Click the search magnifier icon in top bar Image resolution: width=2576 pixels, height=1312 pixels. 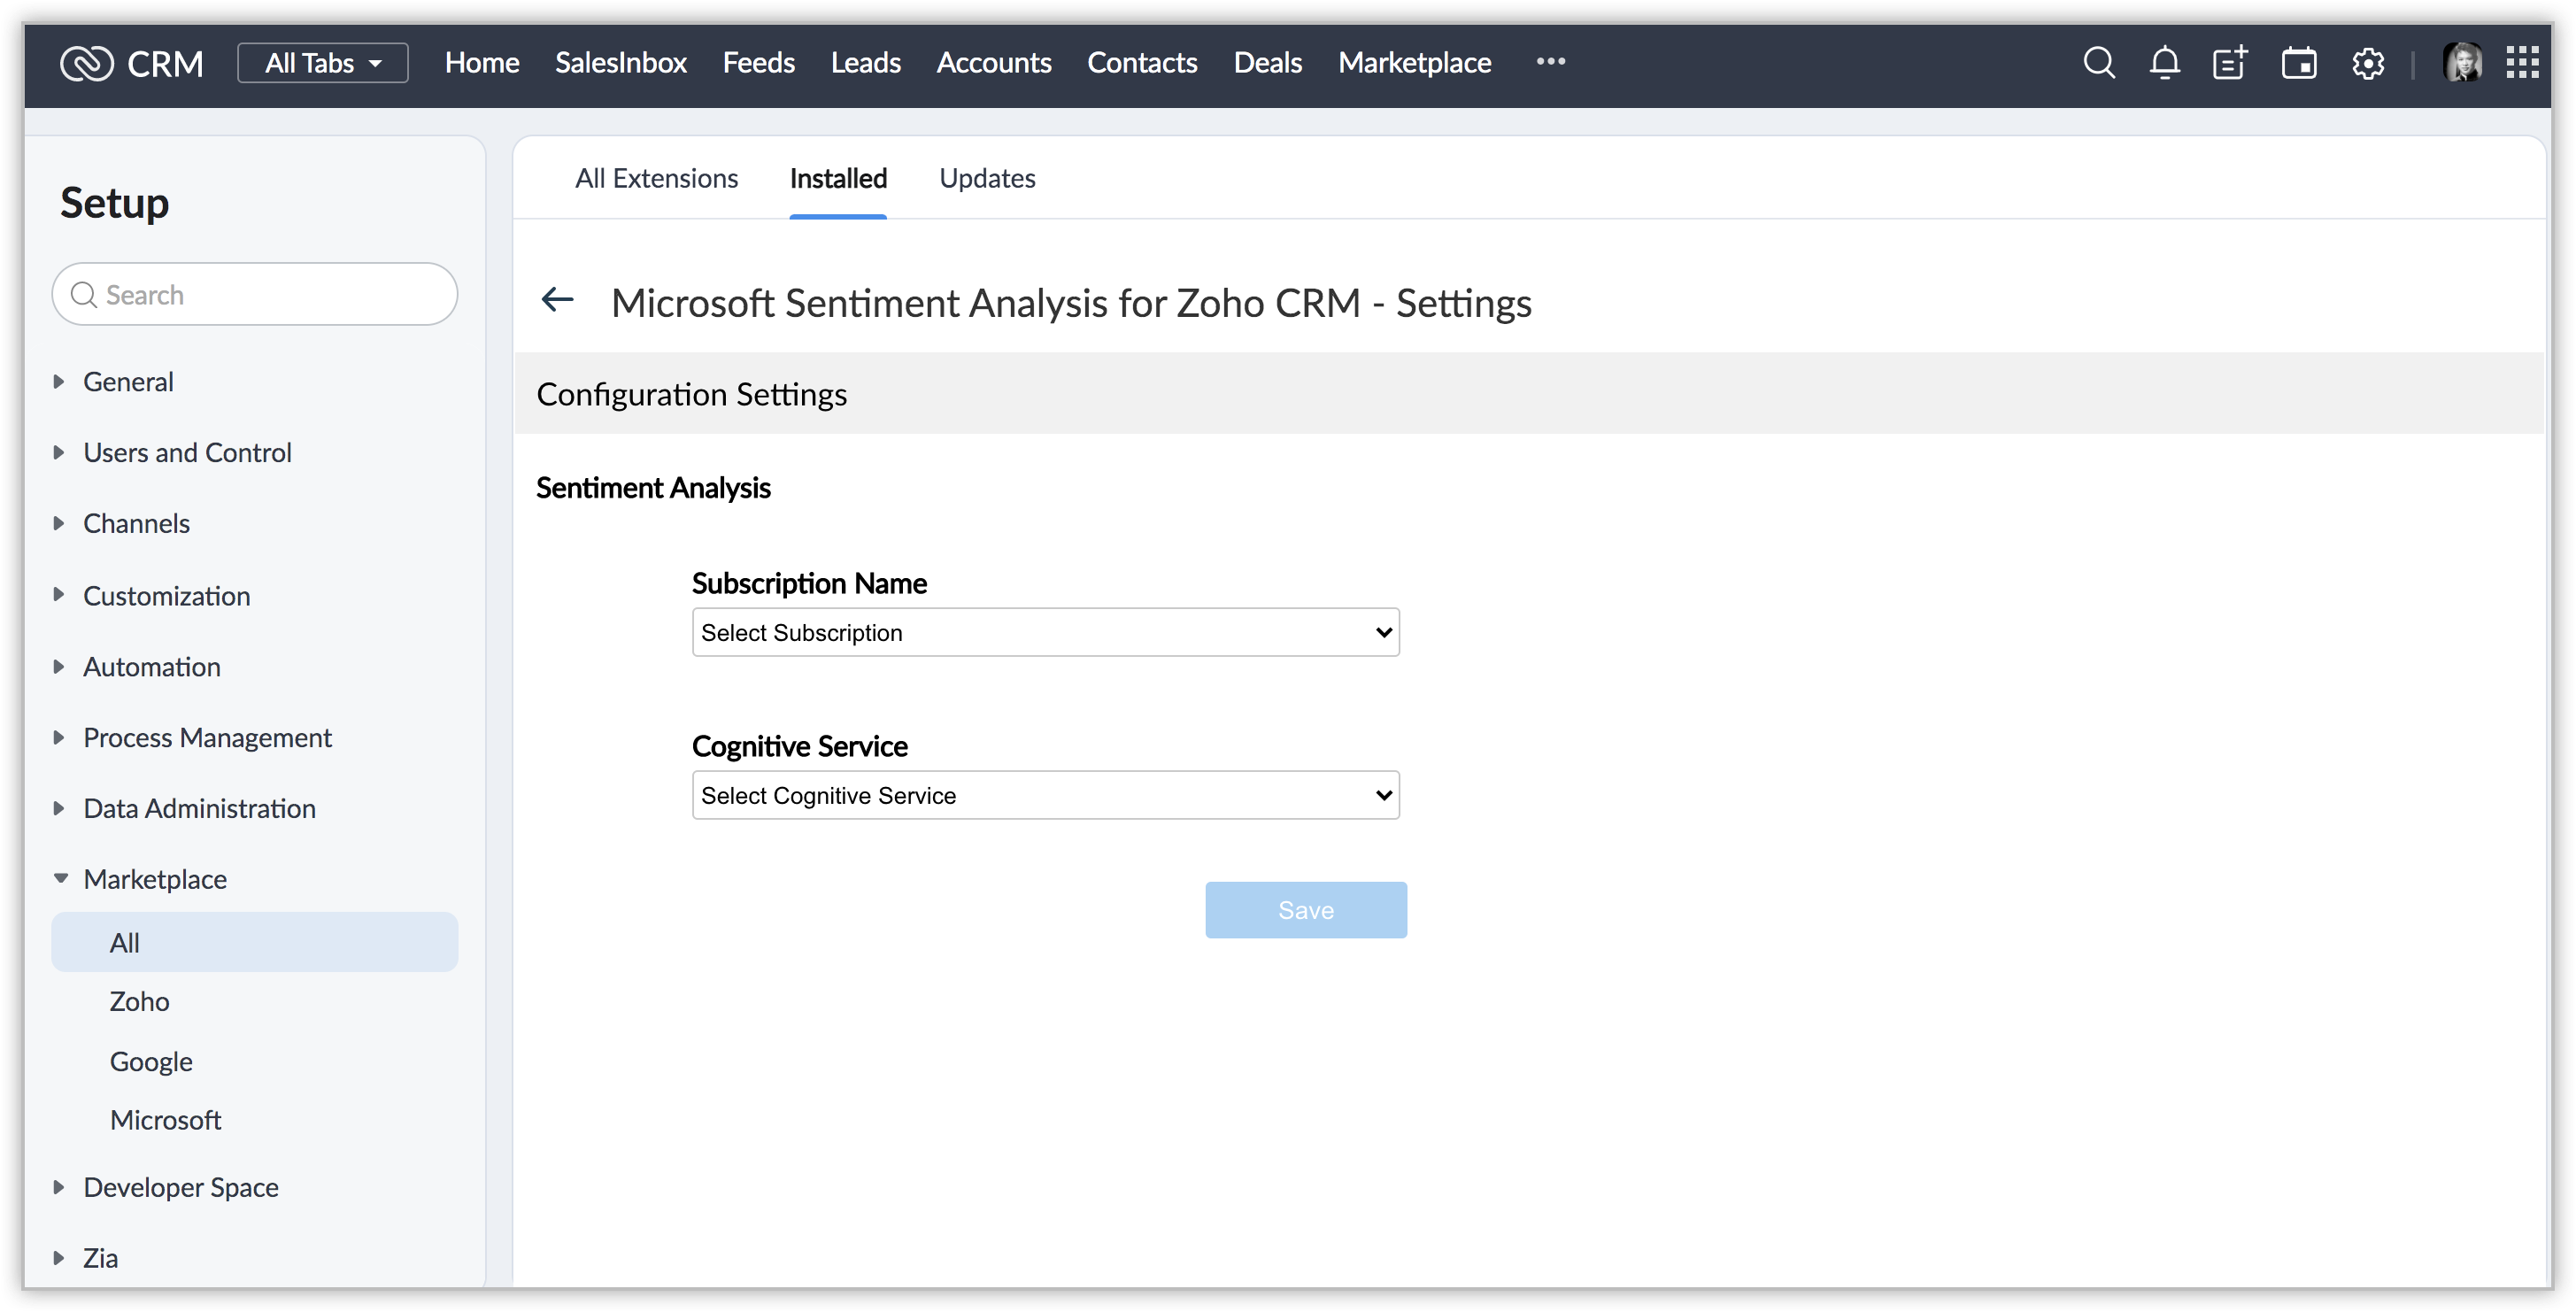pos(2098,63)
